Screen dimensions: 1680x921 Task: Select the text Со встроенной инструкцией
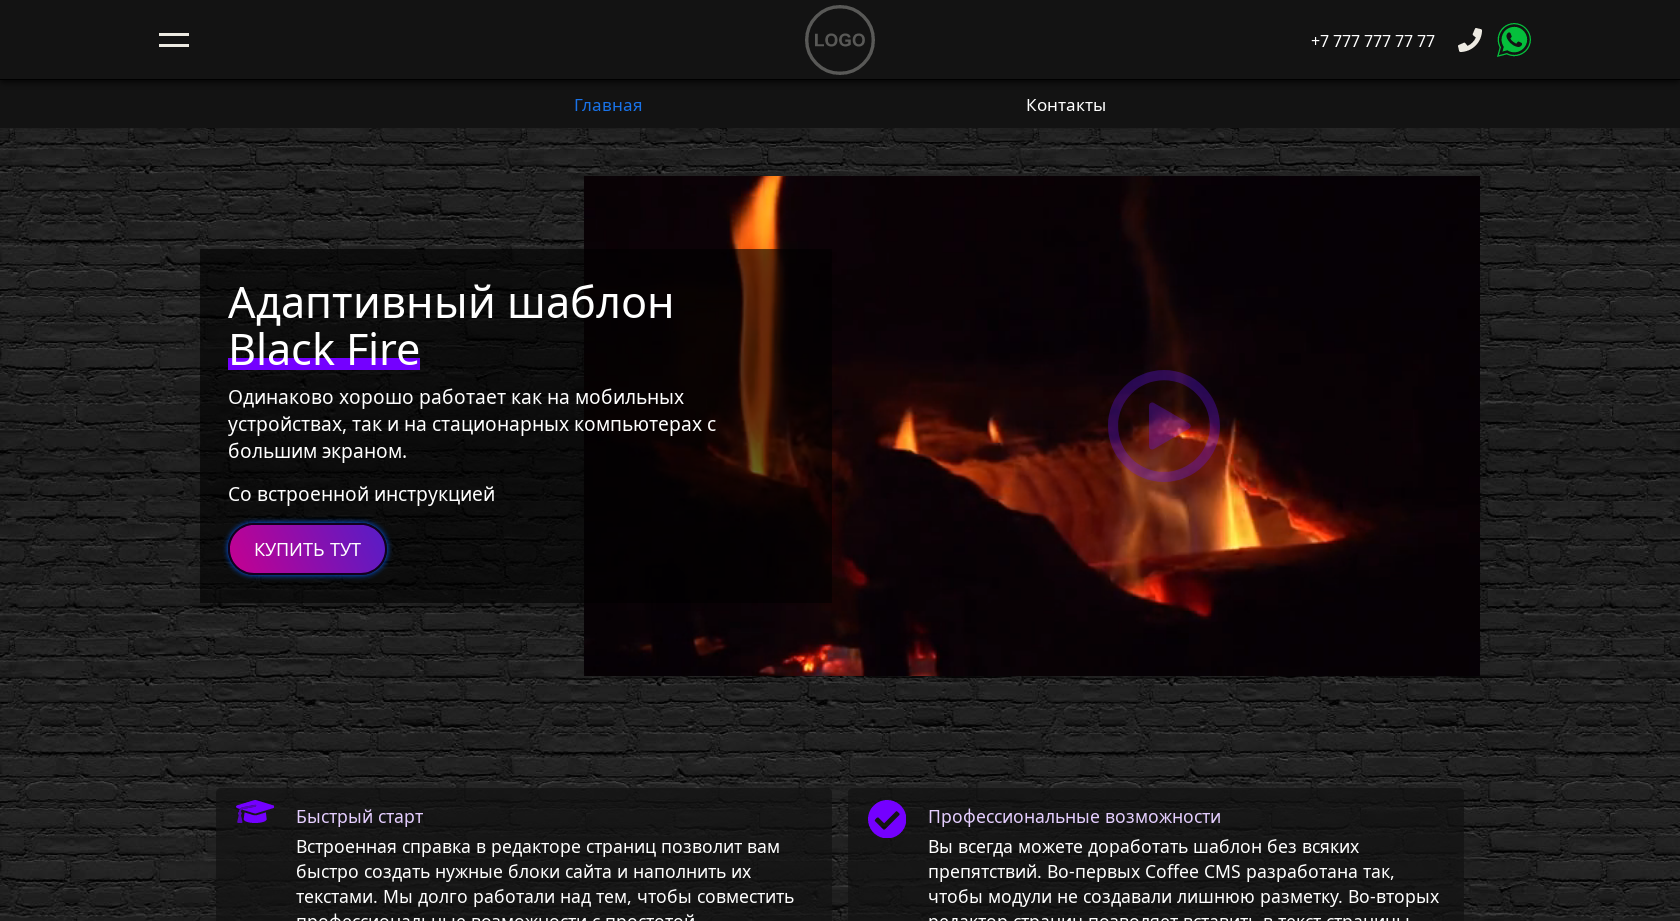tap(361, 494)
